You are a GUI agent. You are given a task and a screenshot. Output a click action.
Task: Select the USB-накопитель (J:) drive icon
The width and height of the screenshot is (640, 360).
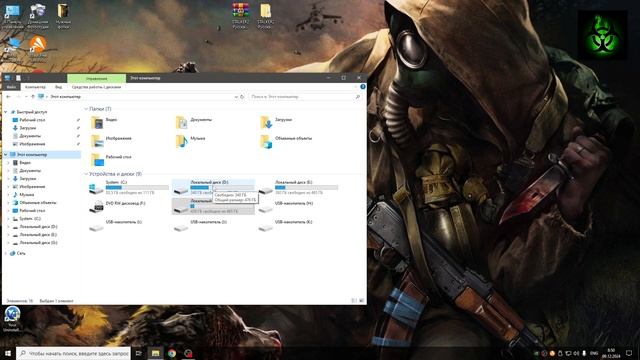(x=181, y=227)
